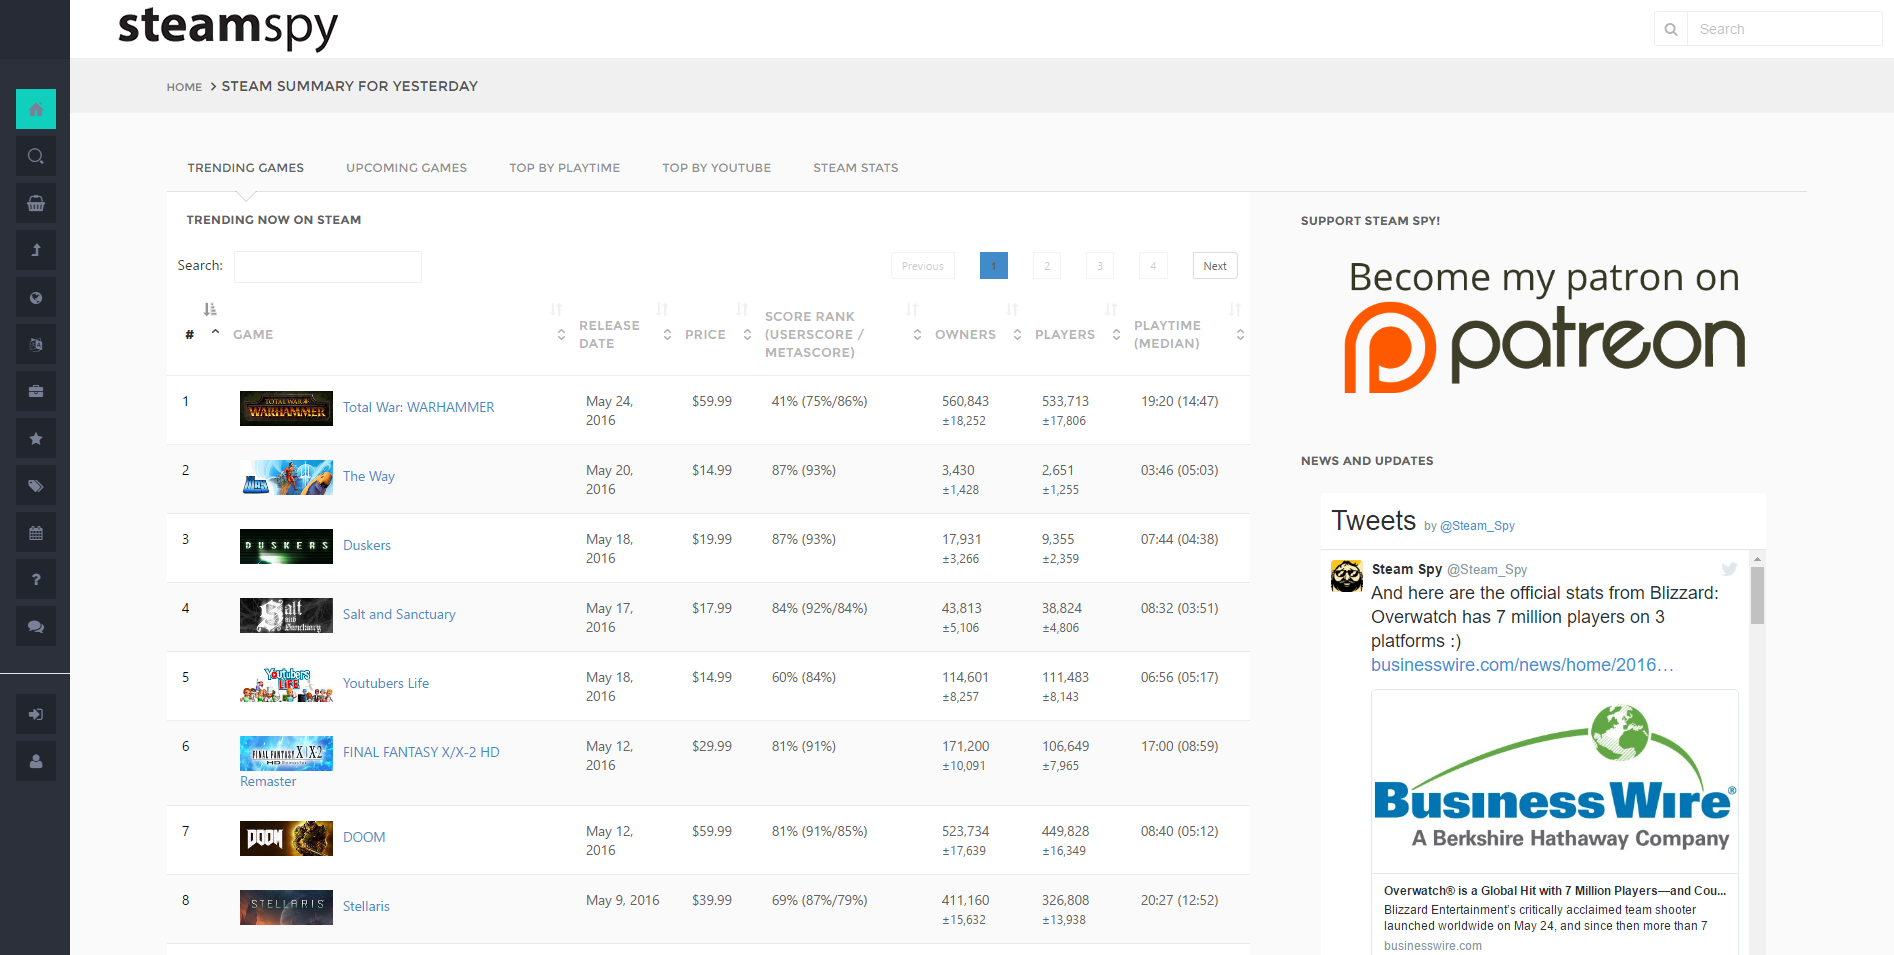Viewport: 1894px width, 955px height.
Task: Open the chat bubbles icon in sidebar
Action: (36, 626)
